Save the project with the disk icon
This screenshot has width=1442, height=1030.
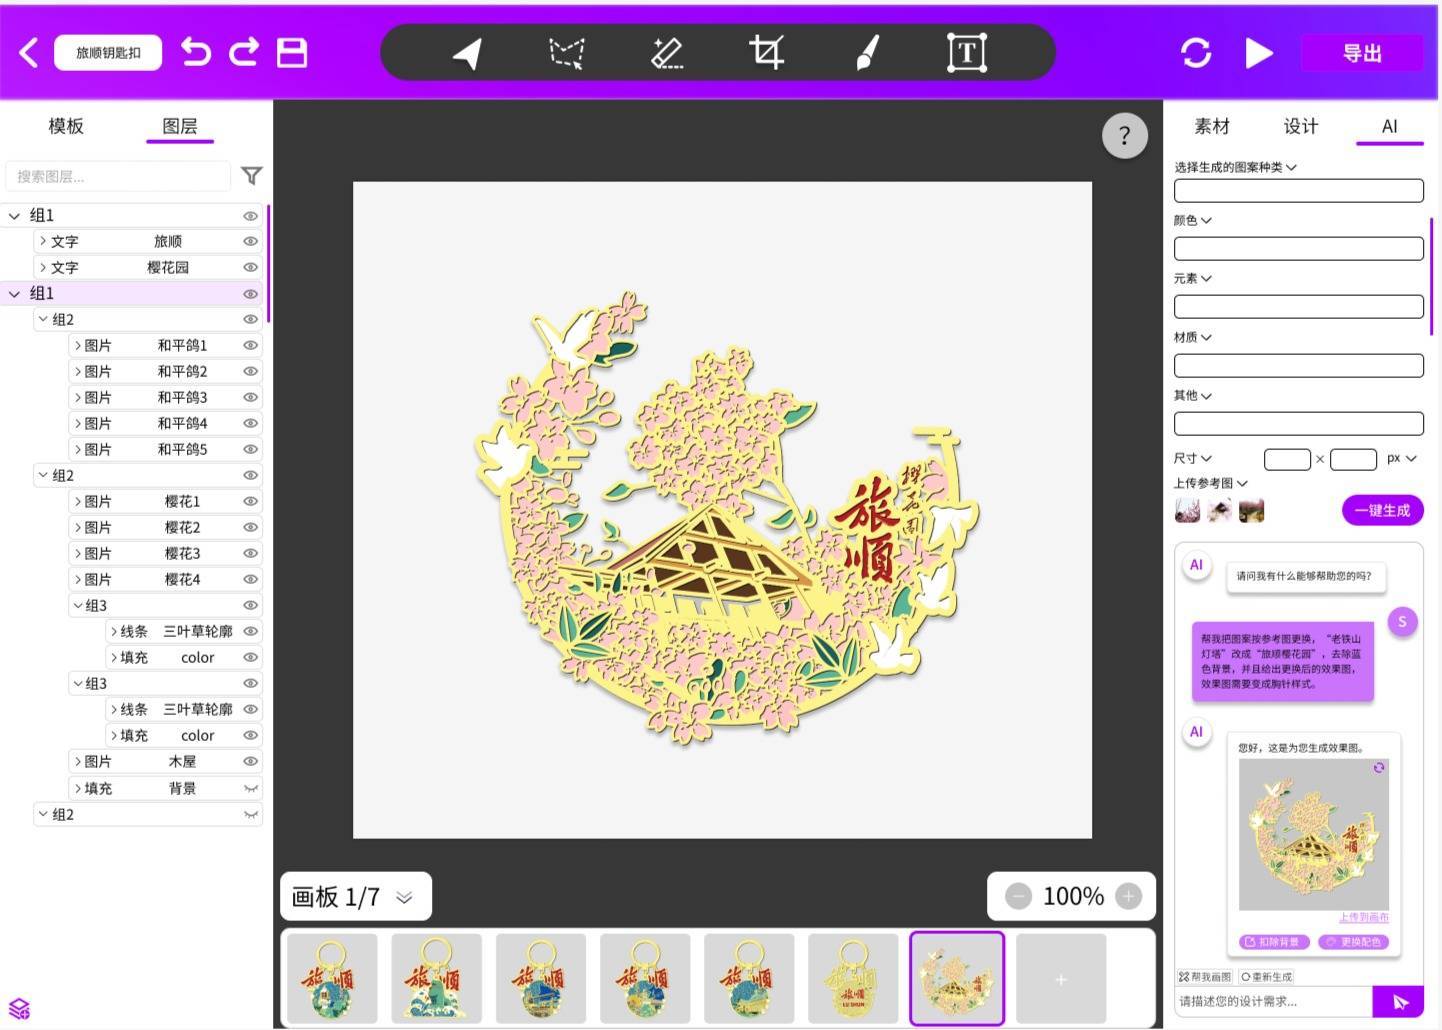[x=292, y=52]
